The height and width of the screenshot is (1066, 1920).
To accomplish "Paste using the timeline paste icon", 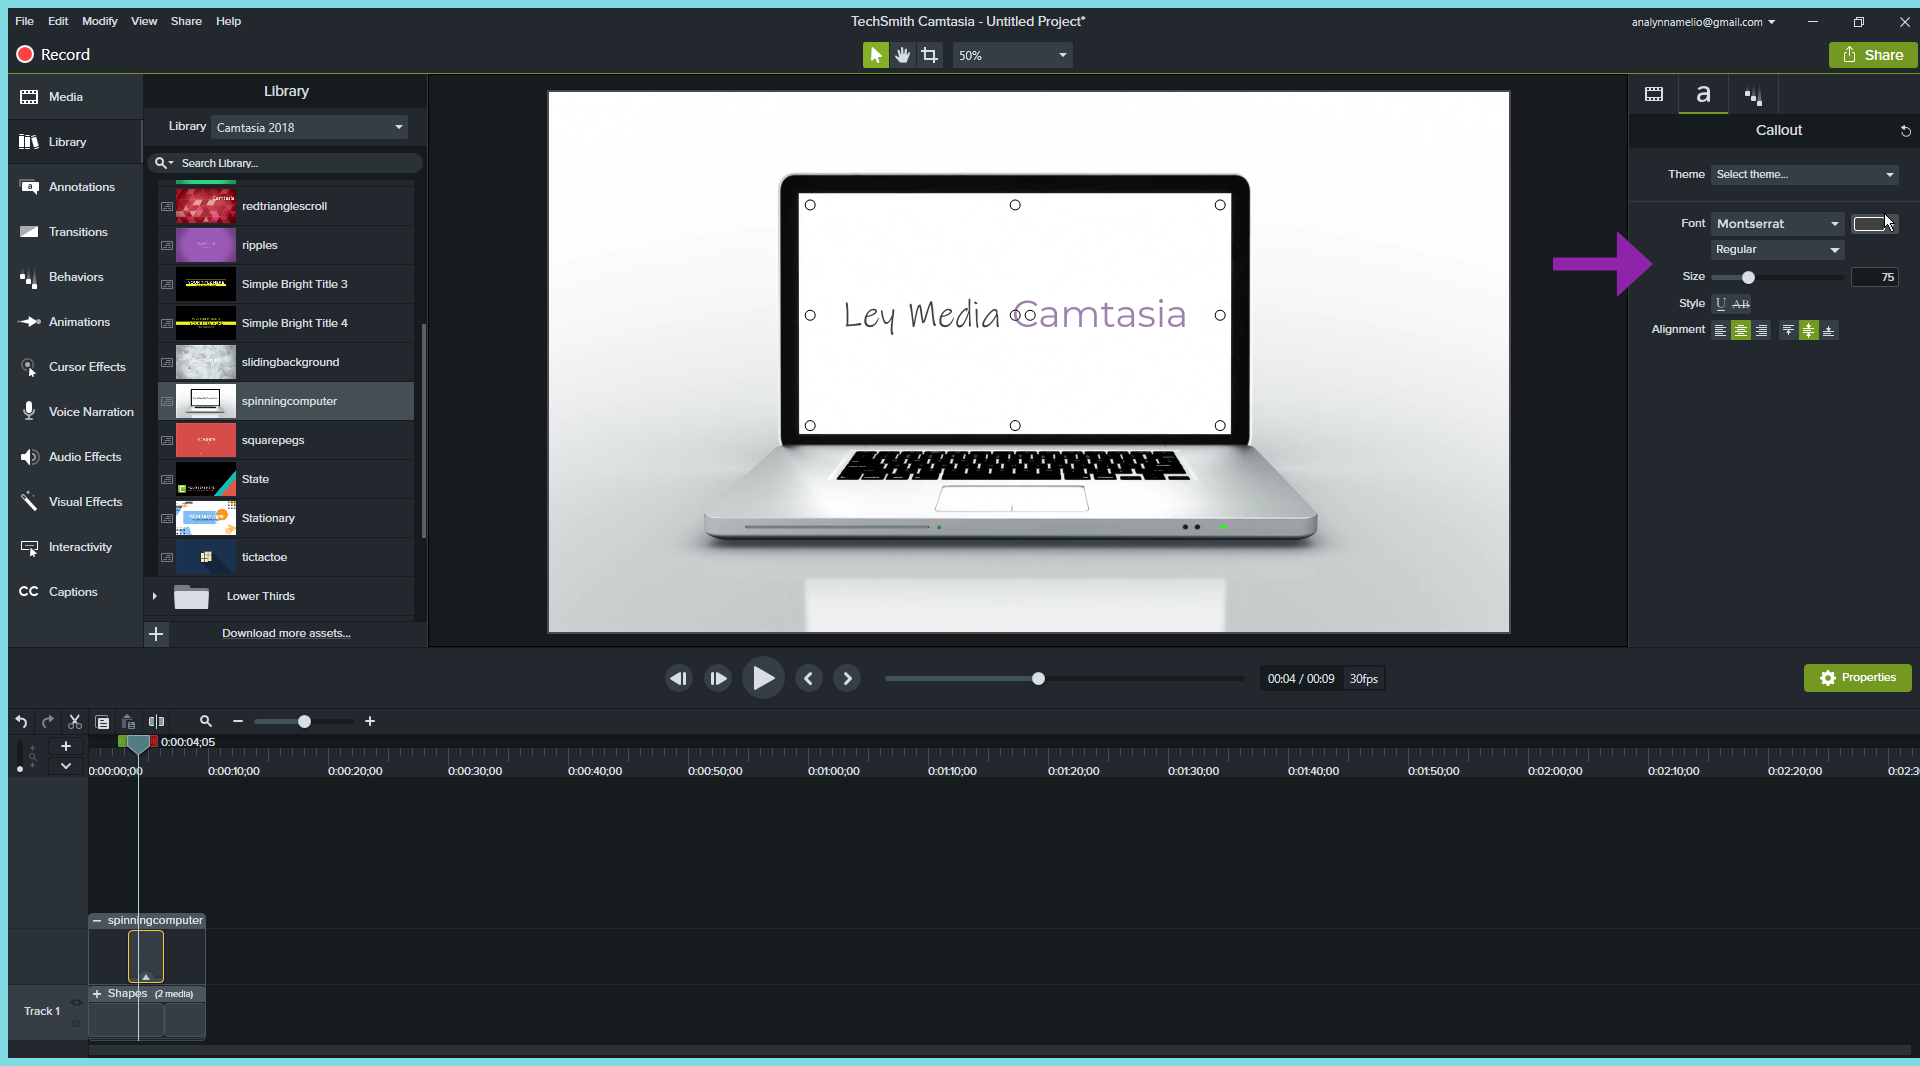I will [x=128, y=721].
